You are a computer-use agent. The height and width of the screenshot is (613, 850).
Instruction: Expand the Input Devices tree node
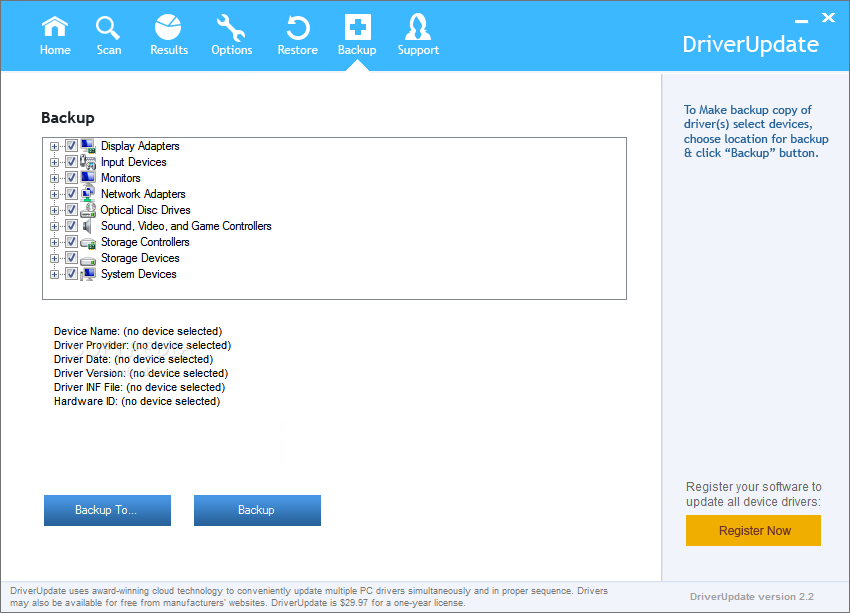(x=54, y=162)
